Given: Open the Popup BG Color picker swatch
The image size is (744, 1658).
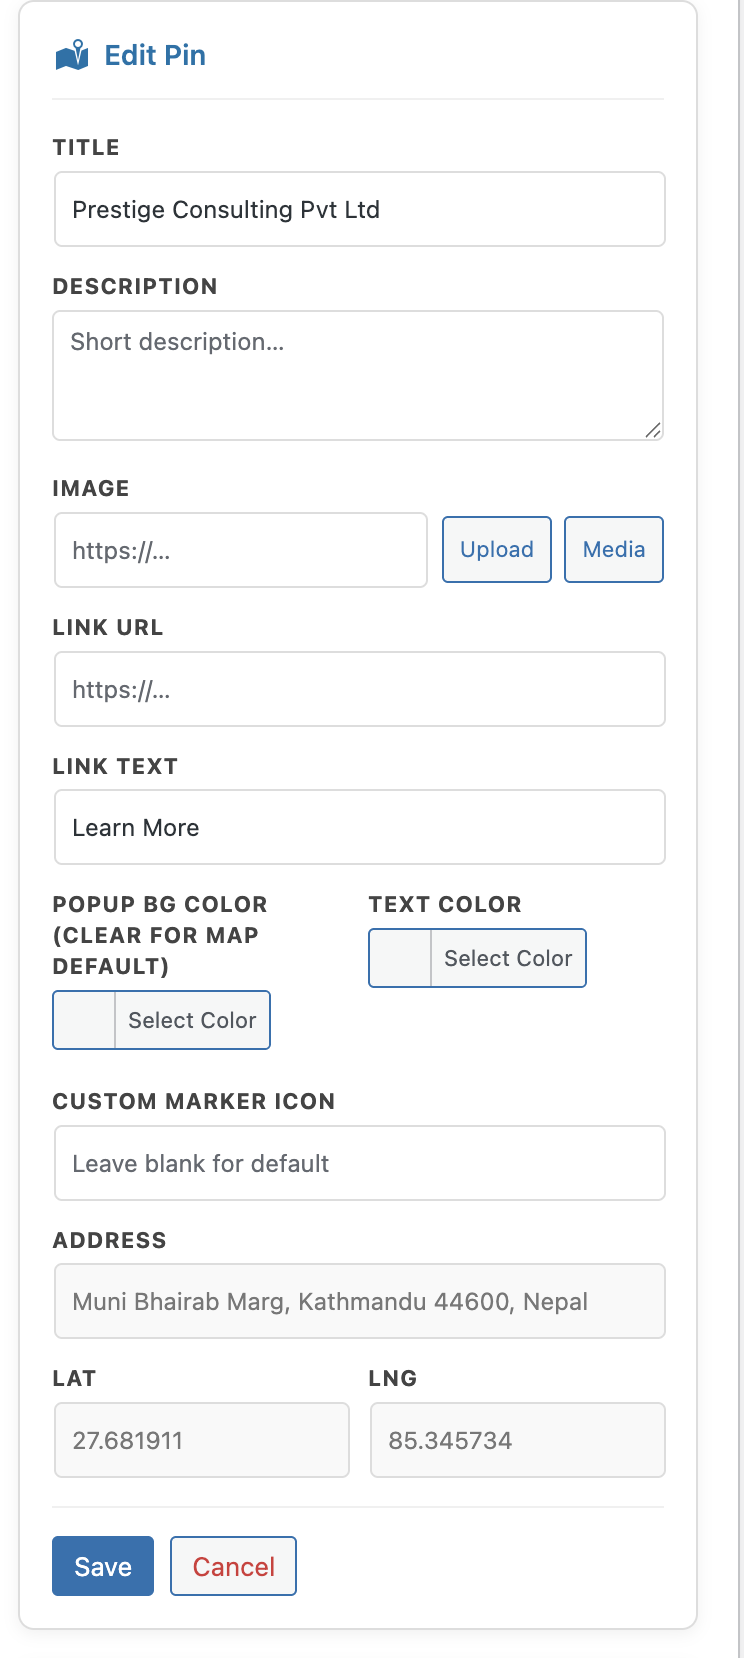Looking at the screenshot, I should 83,1019.
